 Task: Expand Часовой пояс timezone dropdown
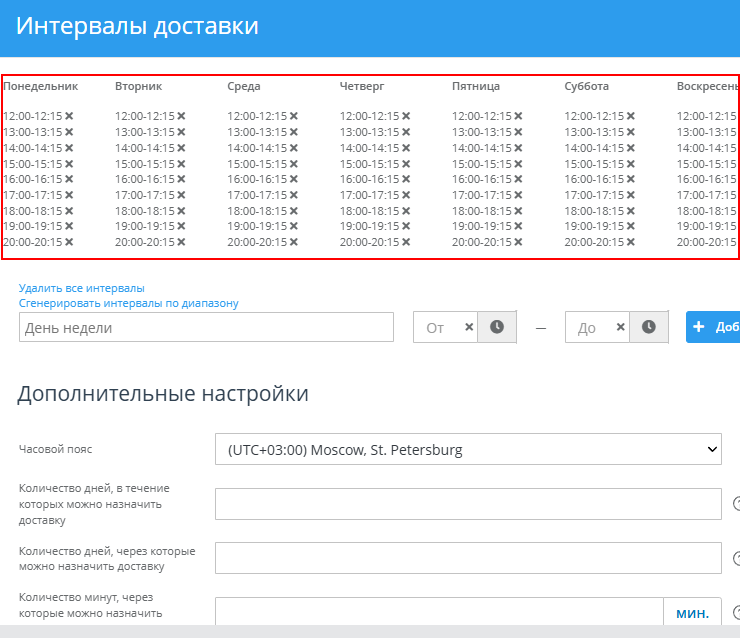[468, 449]
